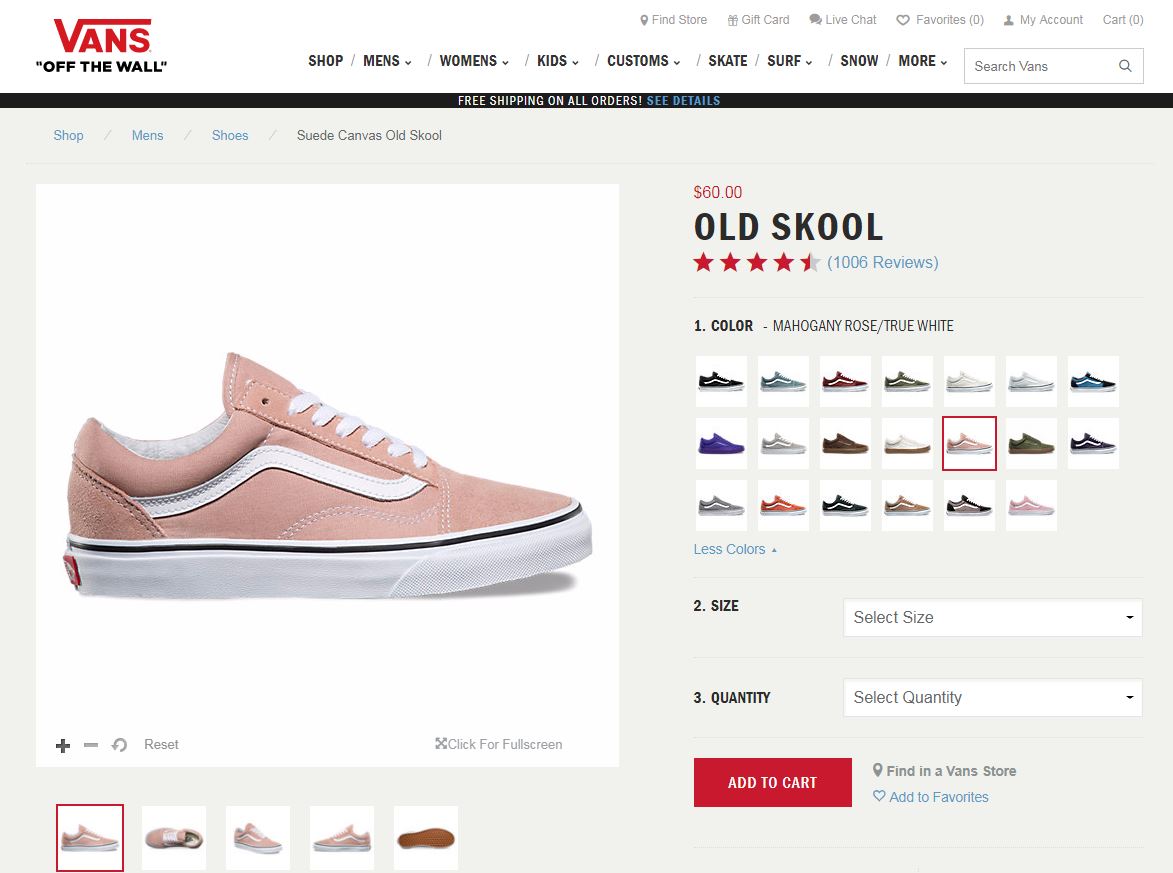This screenshot has height=873, width=1173.
Task: Click the Gift Card icon
Action: pos(732,20)
